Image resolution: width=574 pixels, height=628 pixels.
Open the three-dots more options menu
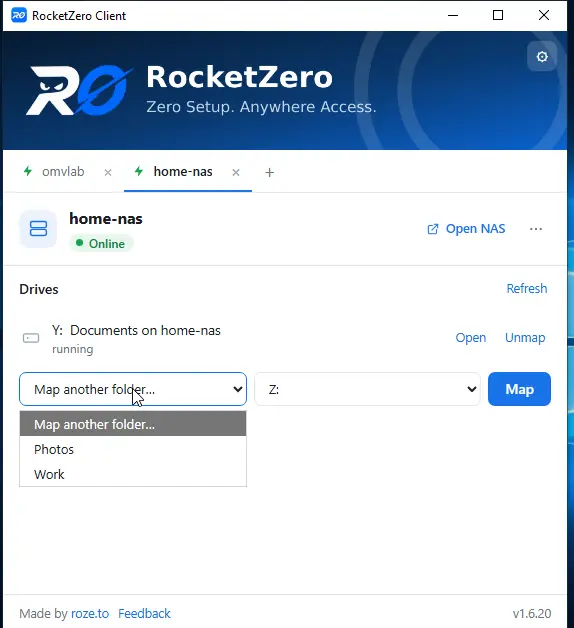point(536,229)
